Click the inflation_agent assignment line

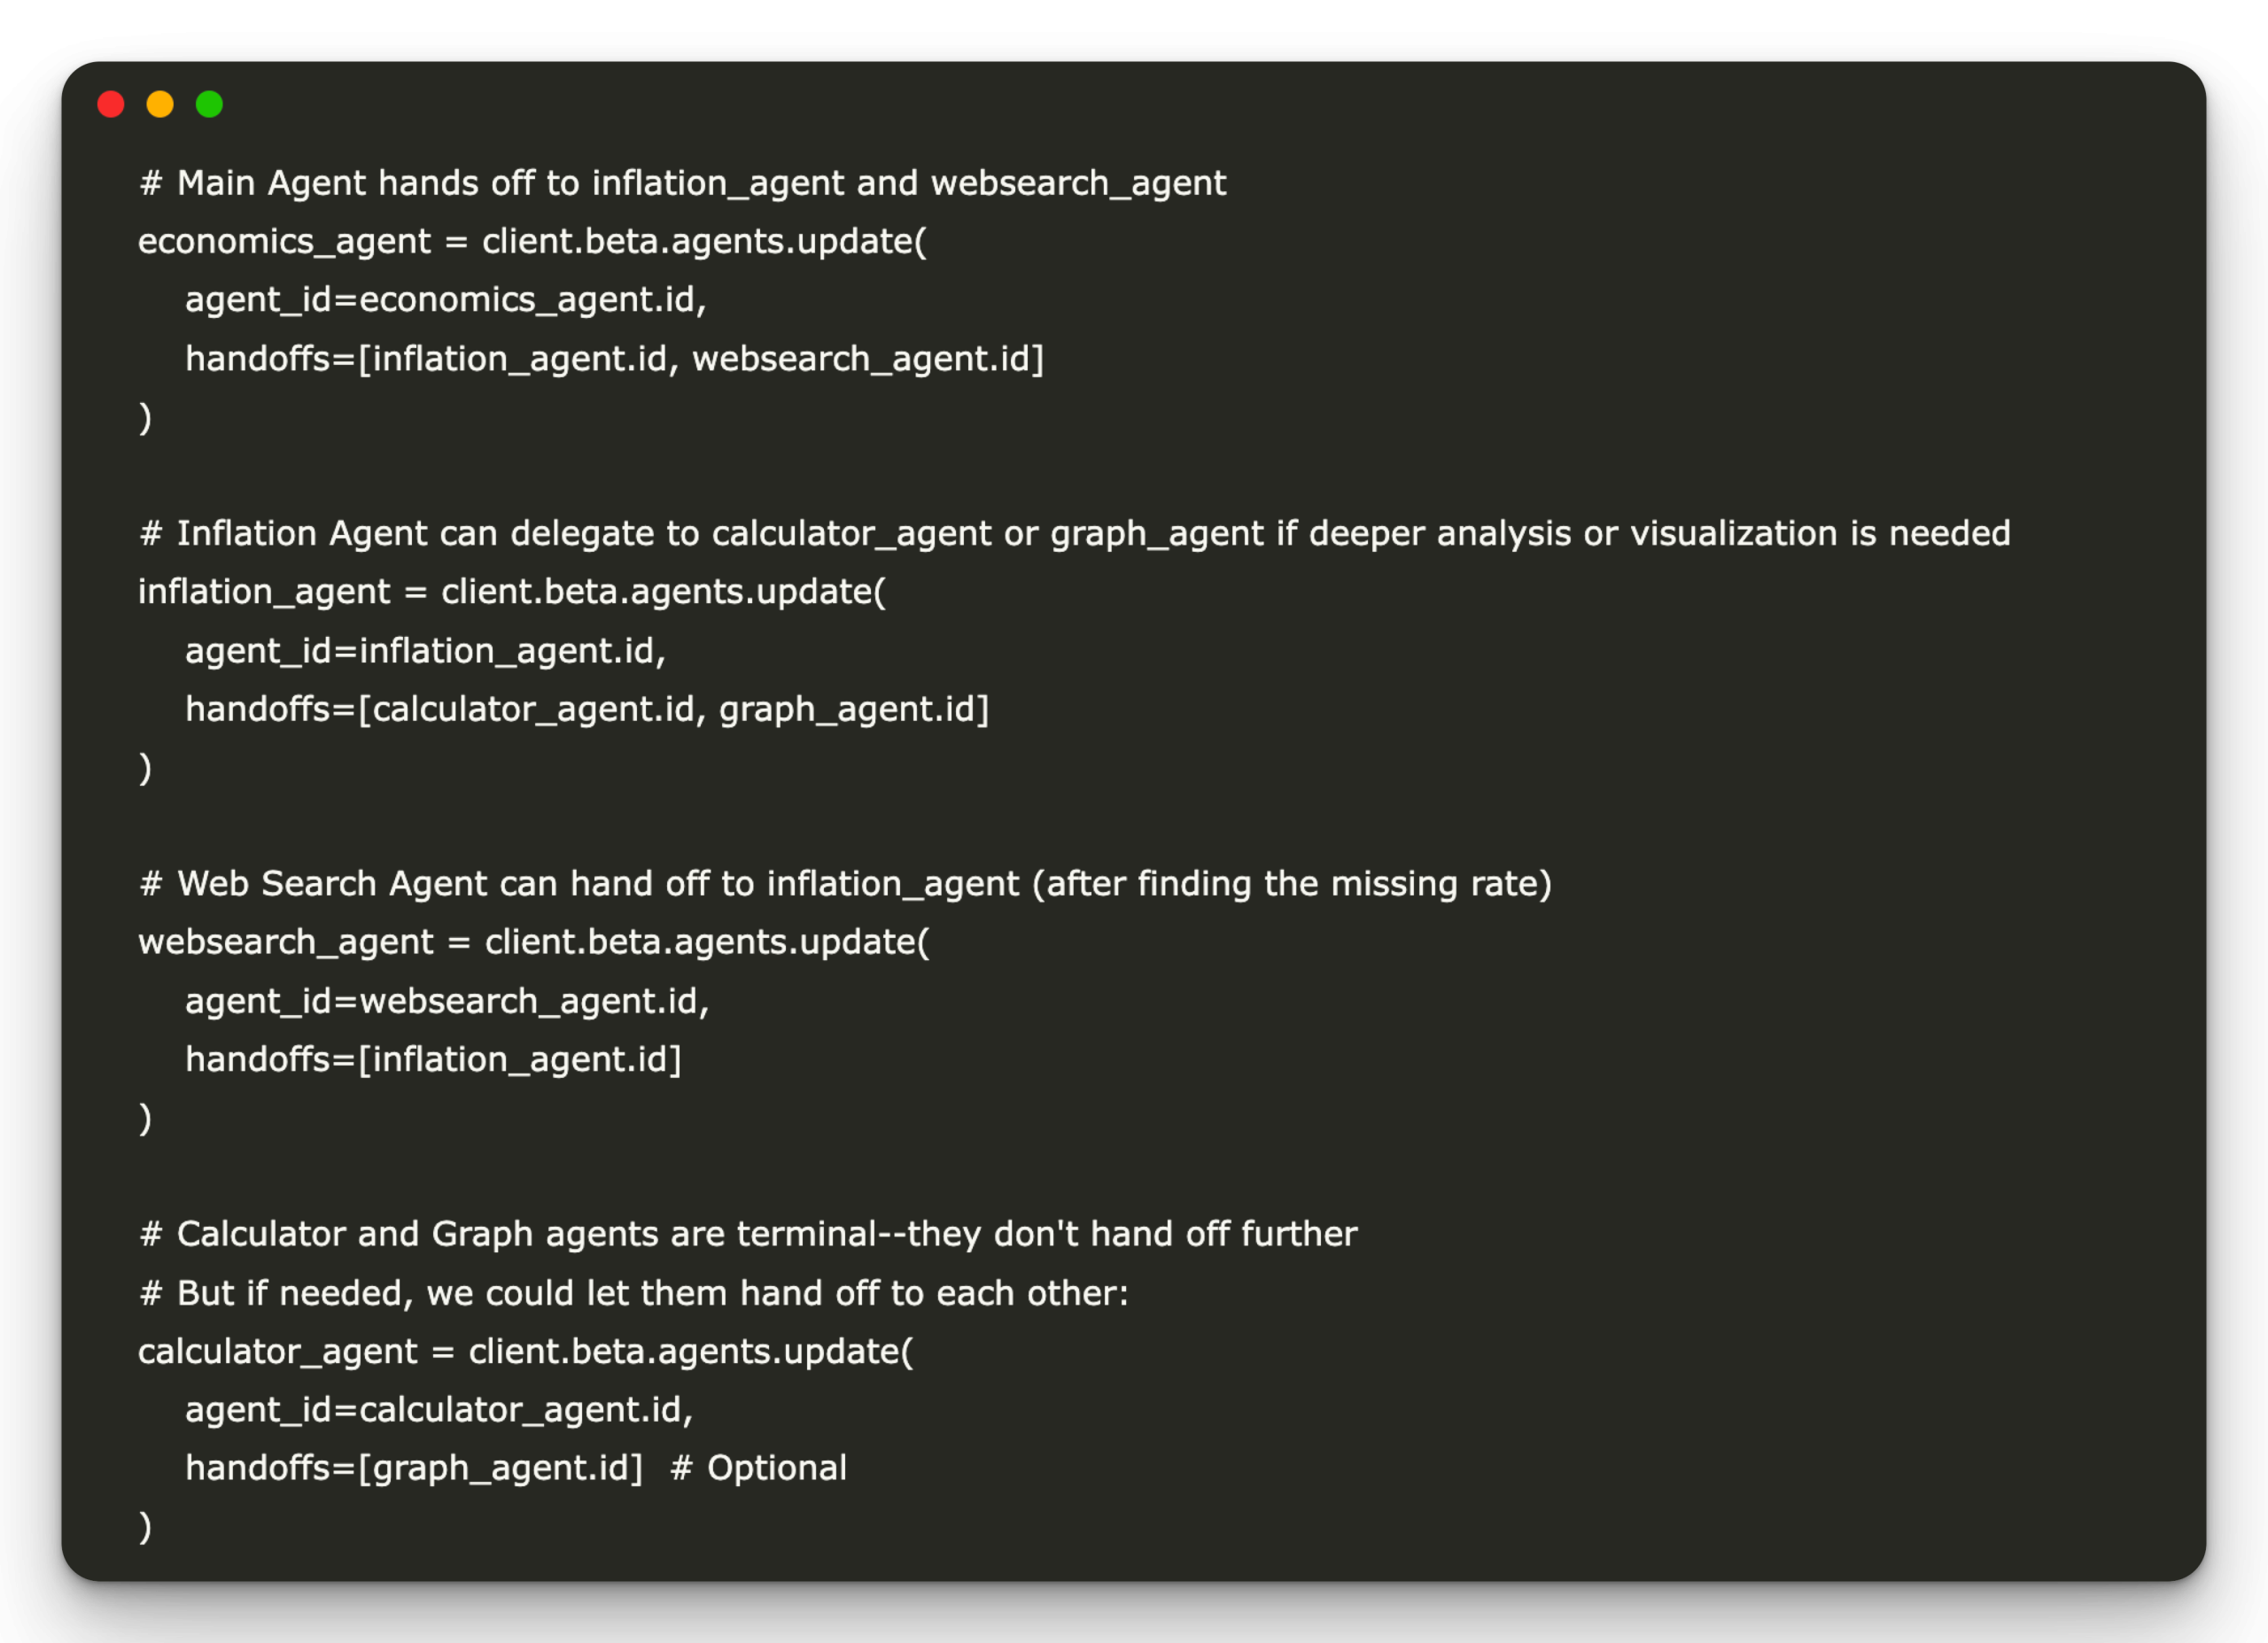(x=511, y=591)
